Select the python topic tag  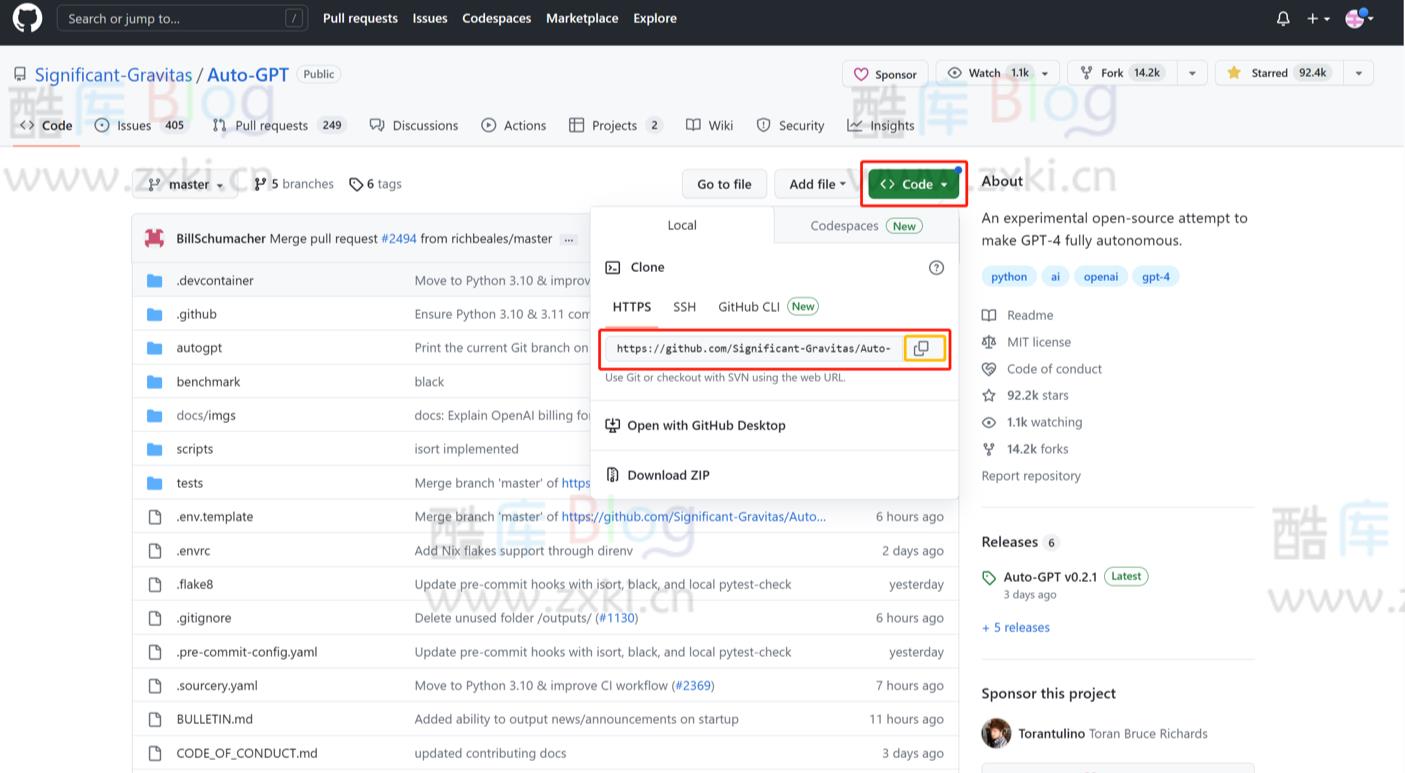pyautogui.click(x=1008, y=277)
